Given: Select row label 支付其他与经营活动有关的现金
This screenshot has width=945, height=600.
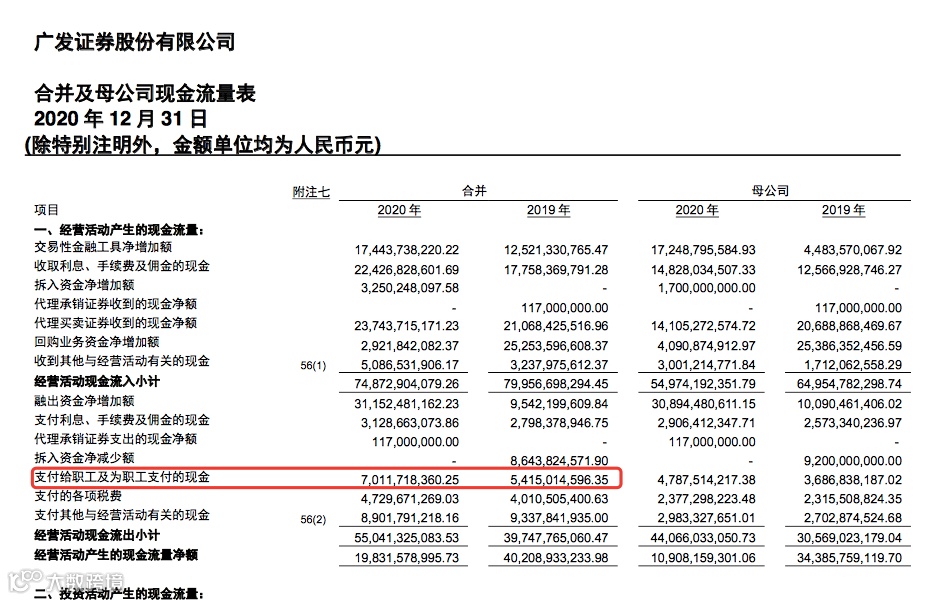Looking at the screenshot, I should click(x=122, y=515).
